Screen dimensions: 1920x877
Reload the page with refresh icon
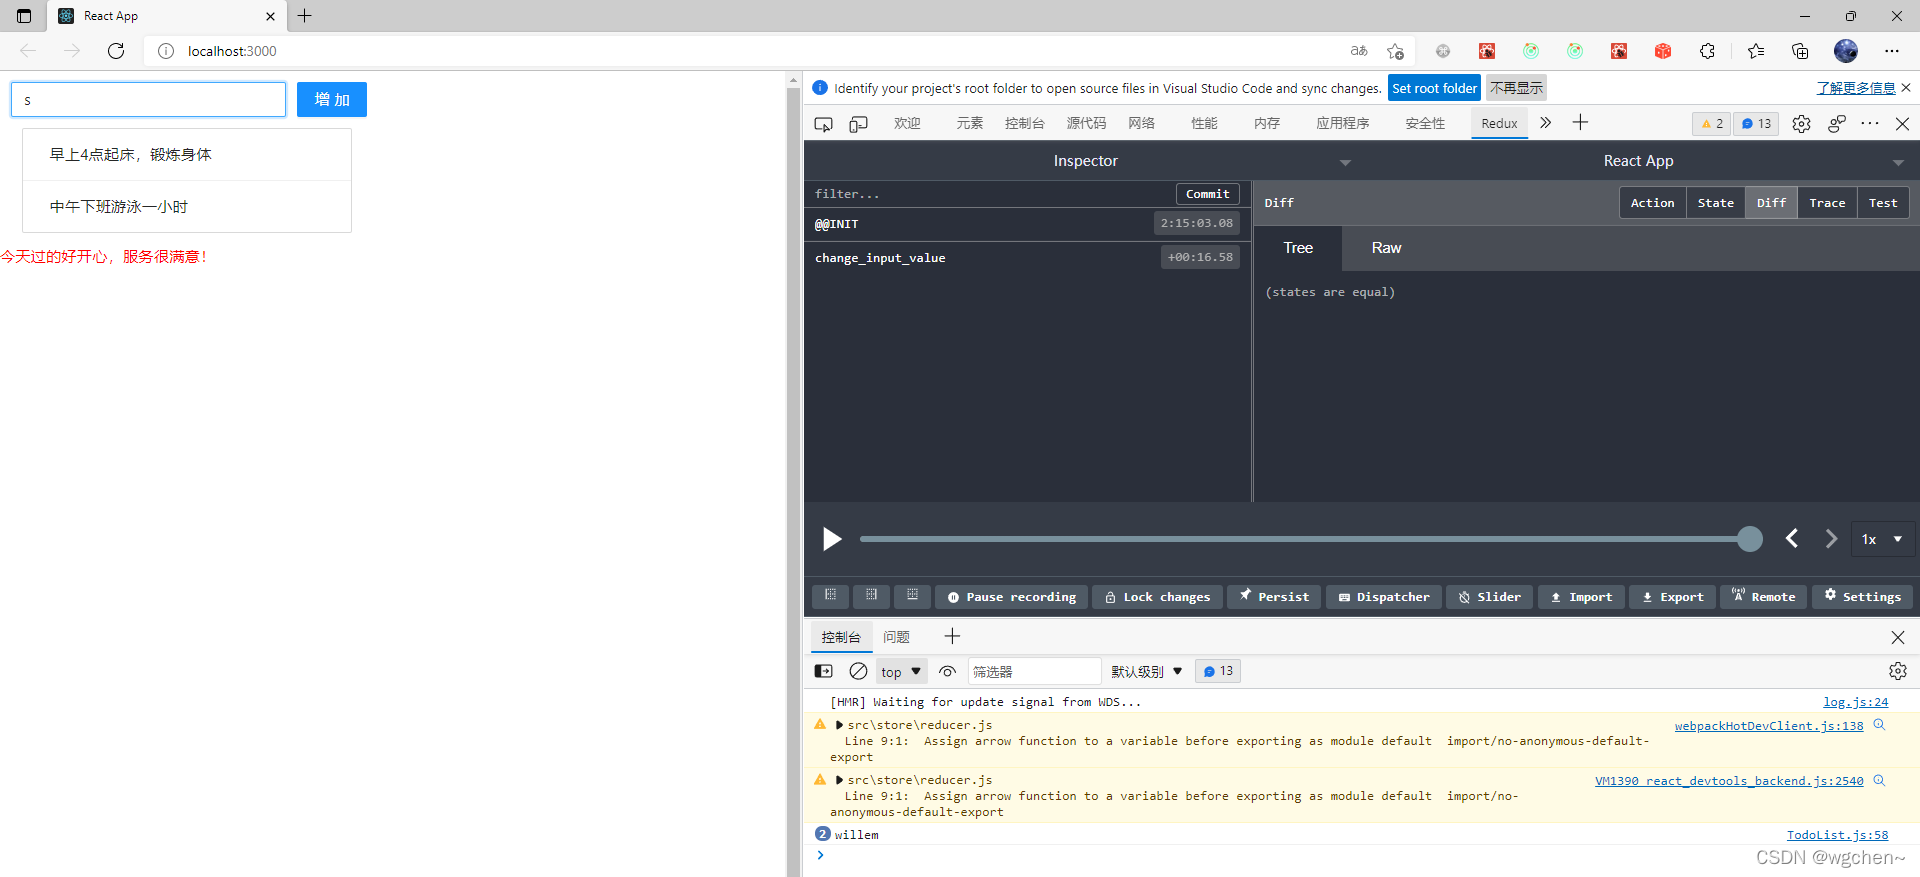(x=116, y=51)
